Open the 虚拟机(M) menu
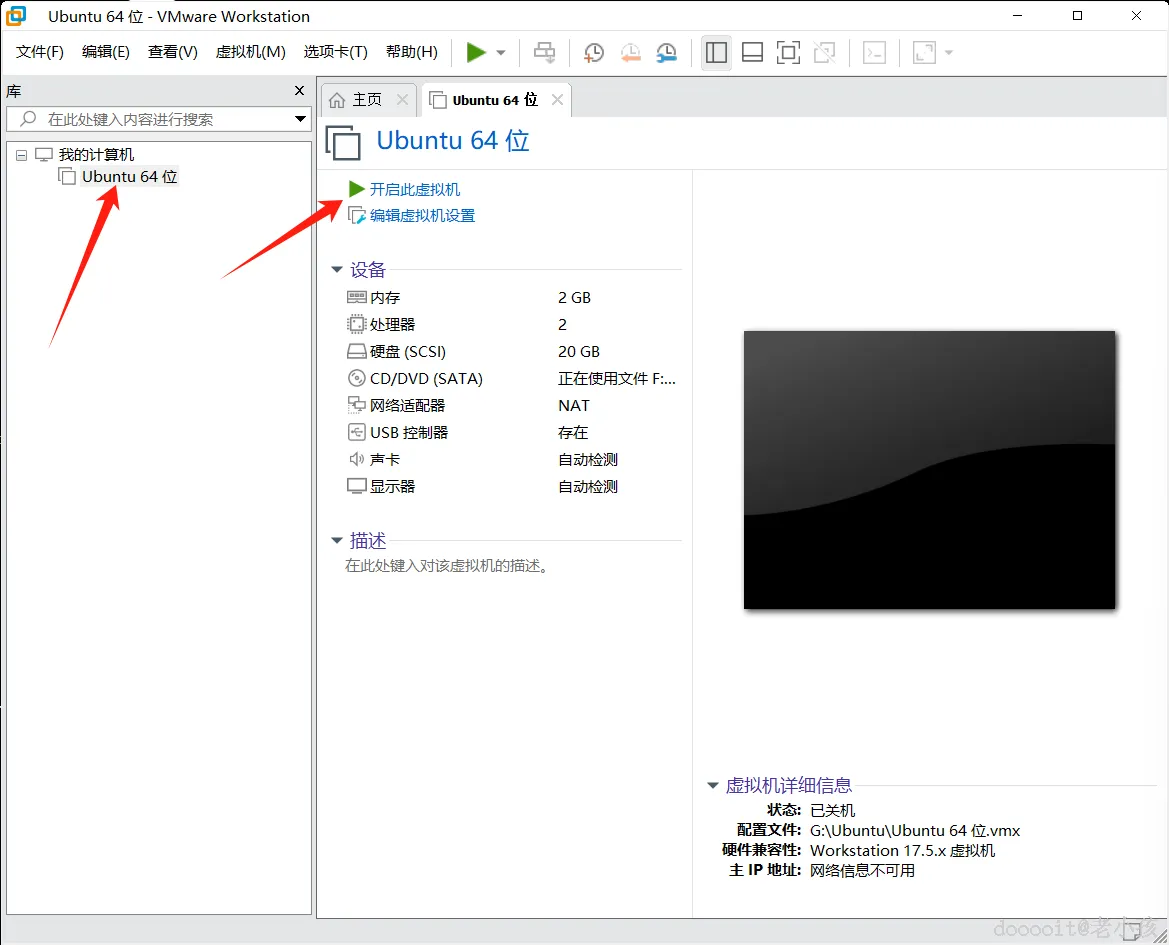This screenshot has height=945, width=1169. tap(250, 51)
